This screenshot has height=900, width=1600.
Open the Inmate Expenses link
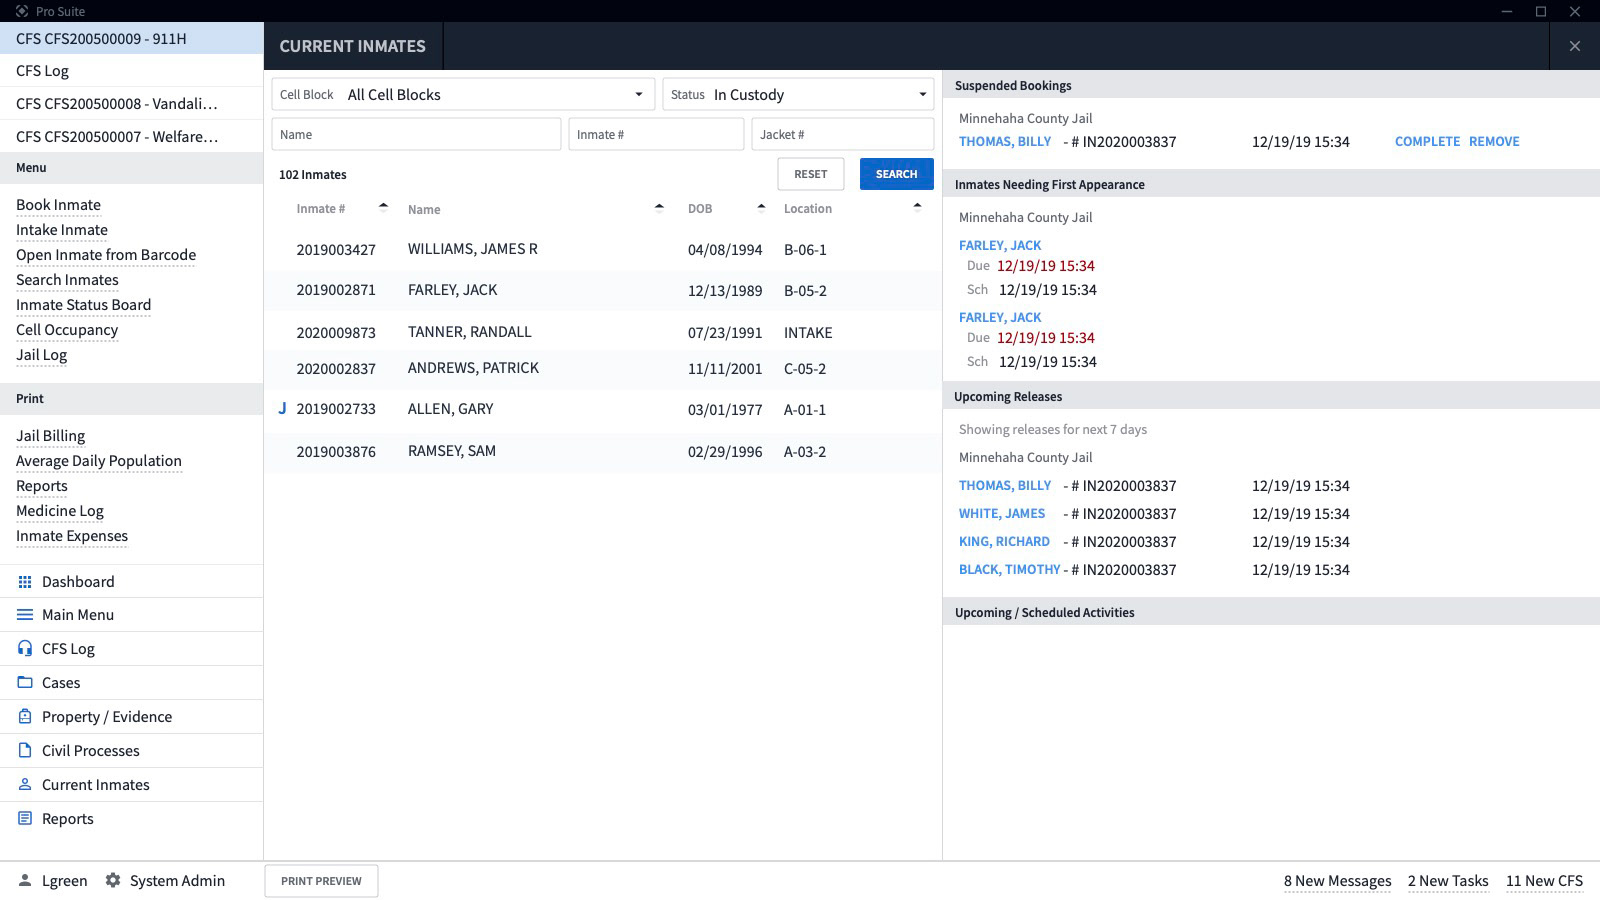(72, 536)
